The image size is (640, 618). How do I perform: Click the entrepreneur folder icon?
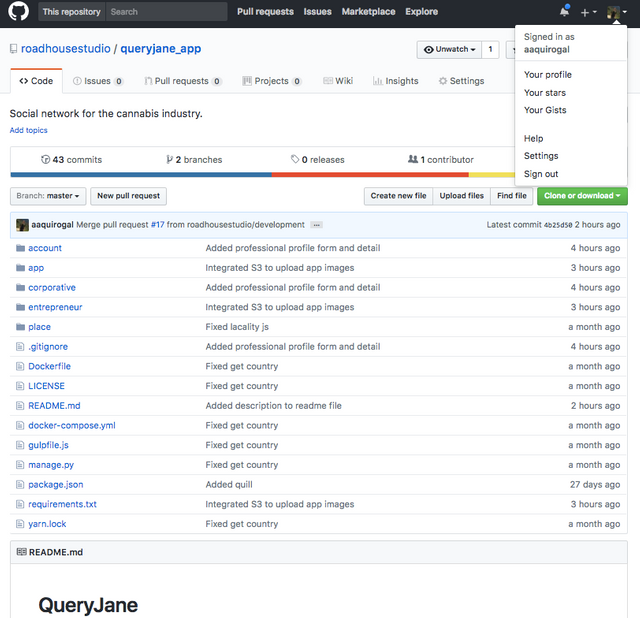tap(20, 307)
